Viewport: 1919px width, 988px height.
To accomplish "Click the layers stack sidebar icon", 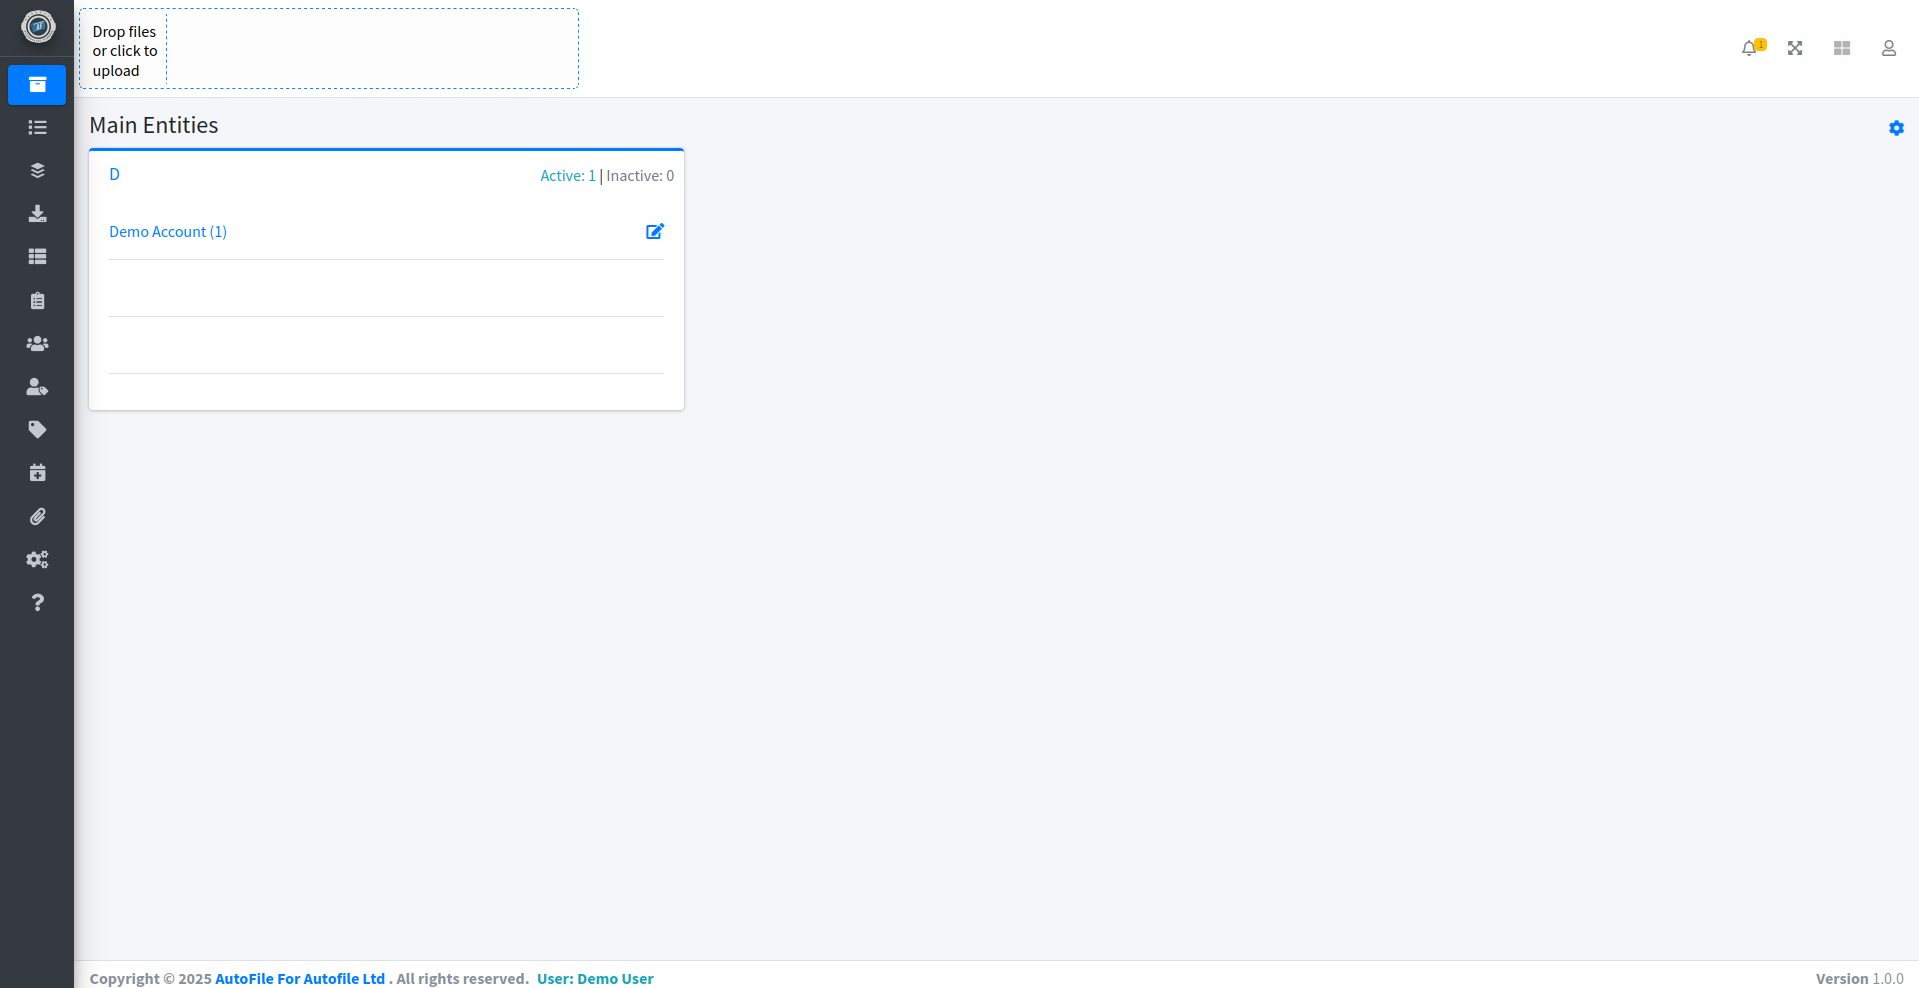I will pos(37,171).
